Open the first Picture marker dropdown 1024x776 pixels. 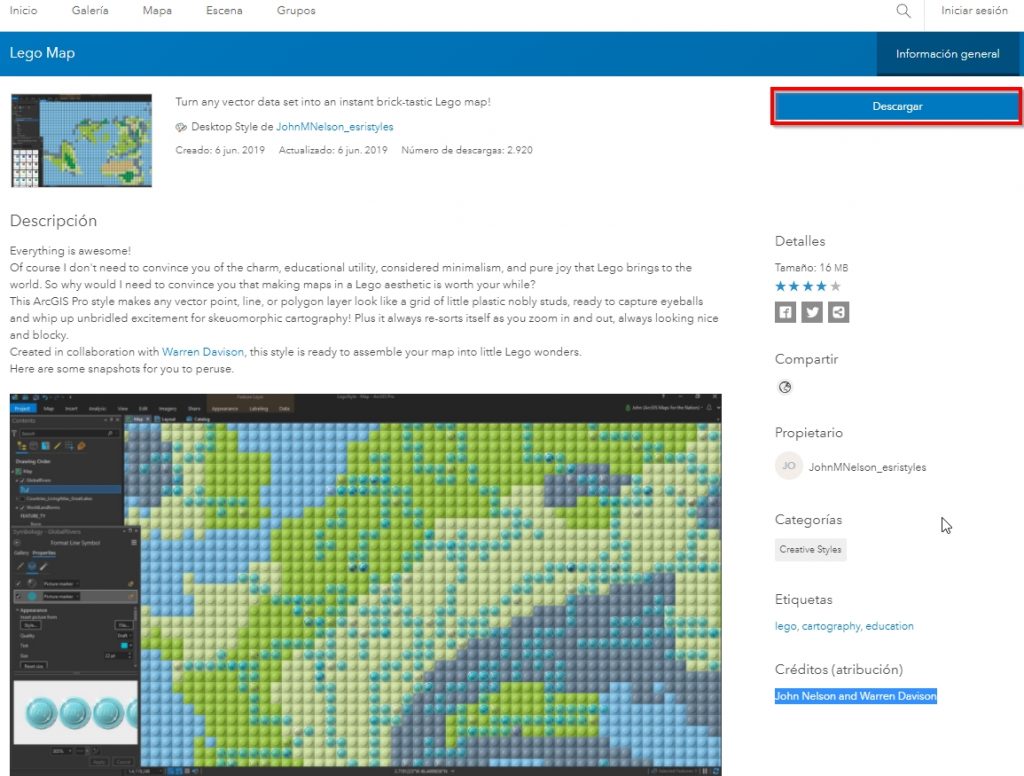tap(79, 583)
